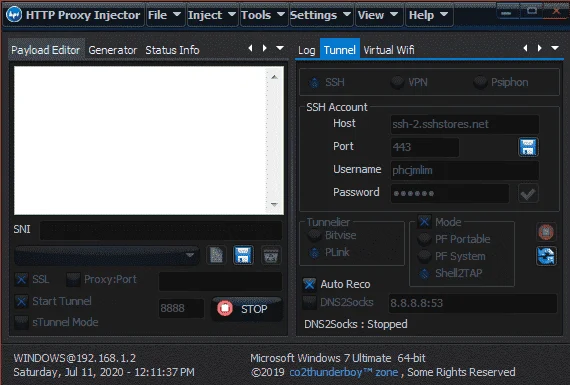
Task: Click the SNI input field
Action: (x=161, y=230)
